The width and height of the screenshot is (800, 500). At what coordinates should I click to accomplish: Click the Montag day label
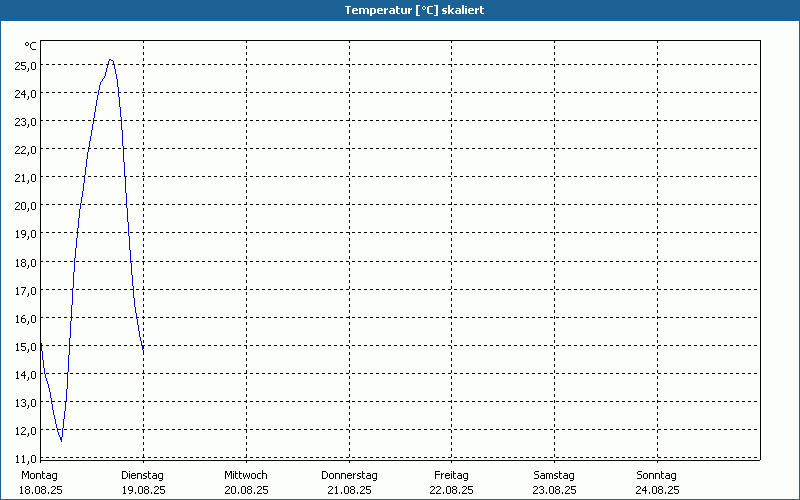39,476
